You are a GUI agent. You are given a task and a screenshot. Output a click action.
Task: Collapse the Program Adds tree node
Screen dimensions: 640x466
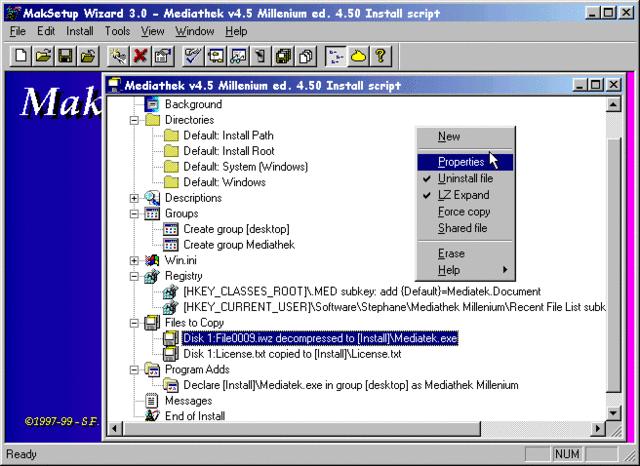(134, 370)
